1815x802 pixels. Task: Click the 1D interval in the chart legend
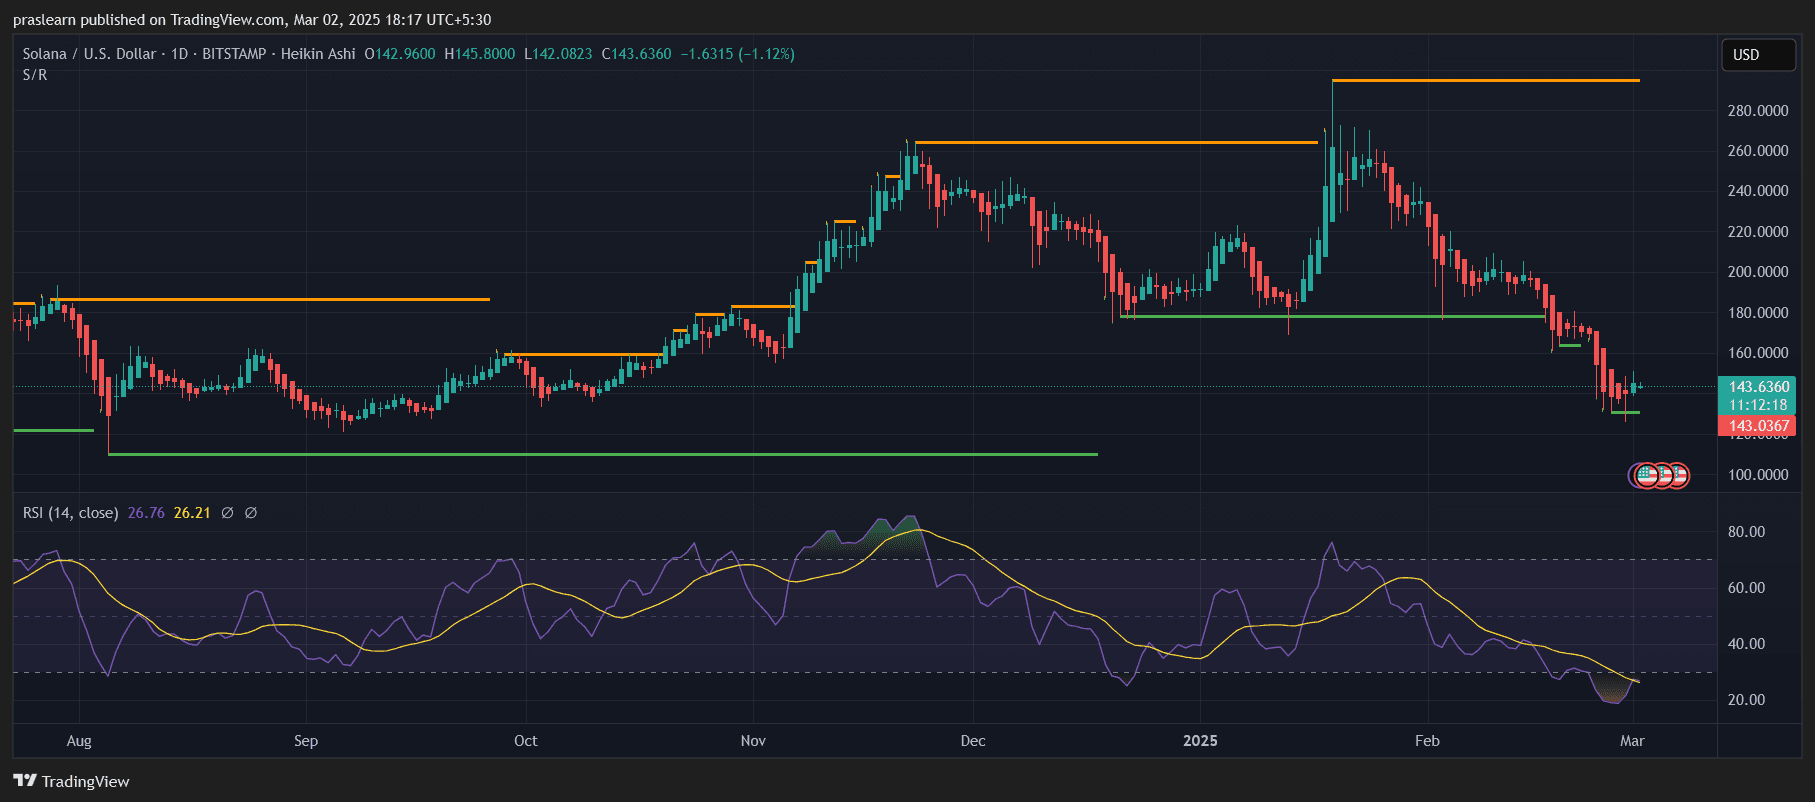coord(179,54)
